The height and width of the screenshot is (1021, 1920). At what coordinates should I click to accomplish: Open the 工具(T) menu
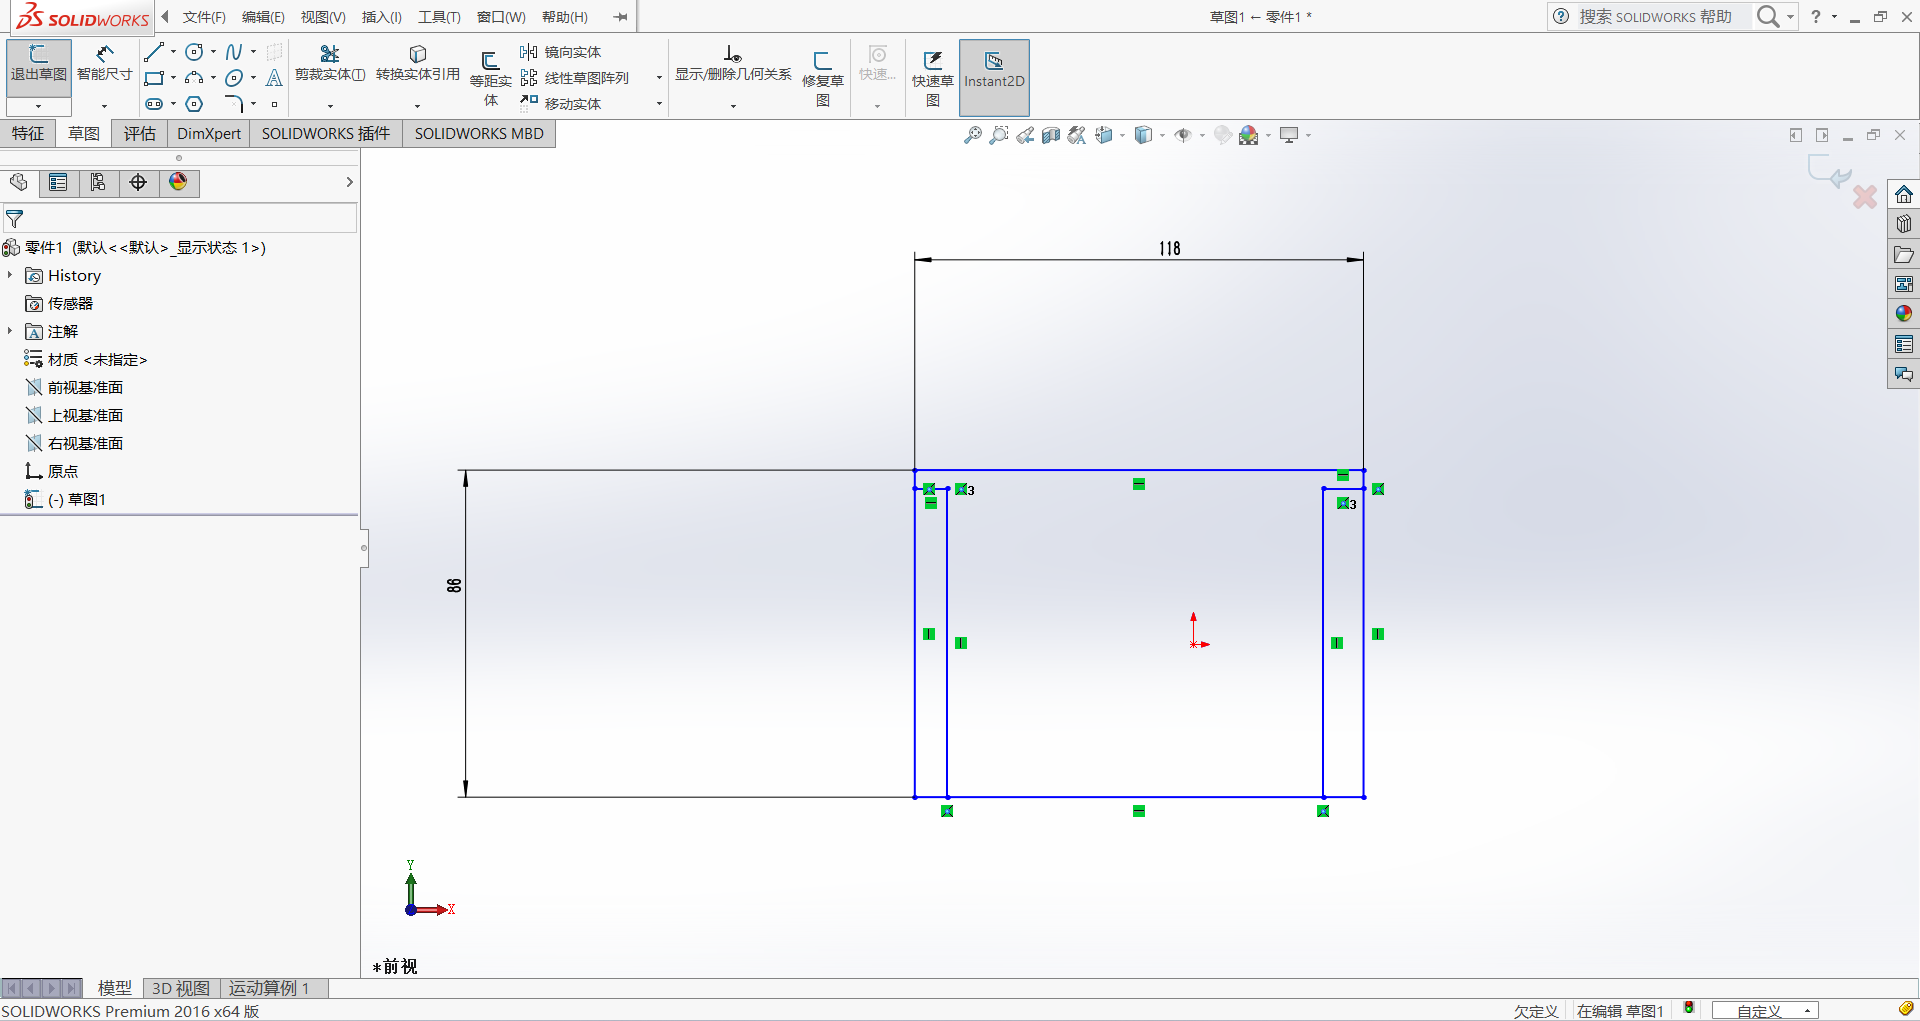439,17
